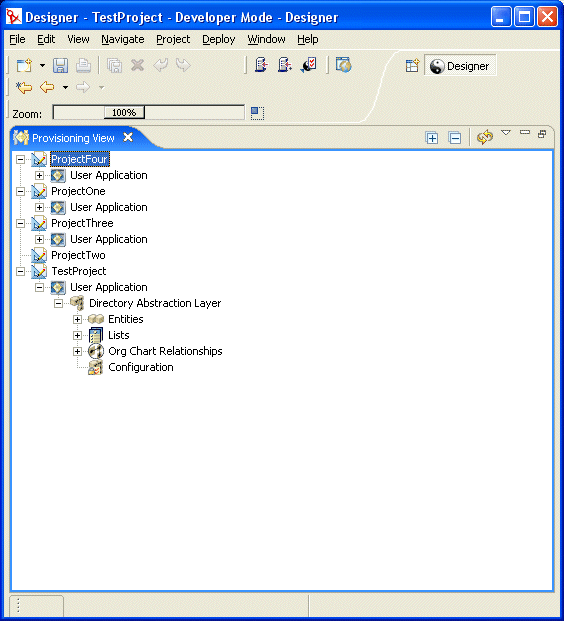Image resolution: width=564 pixels, height=621 pixels.
Task: Expand User Application under ProjectFour
Action: (39, 175)
